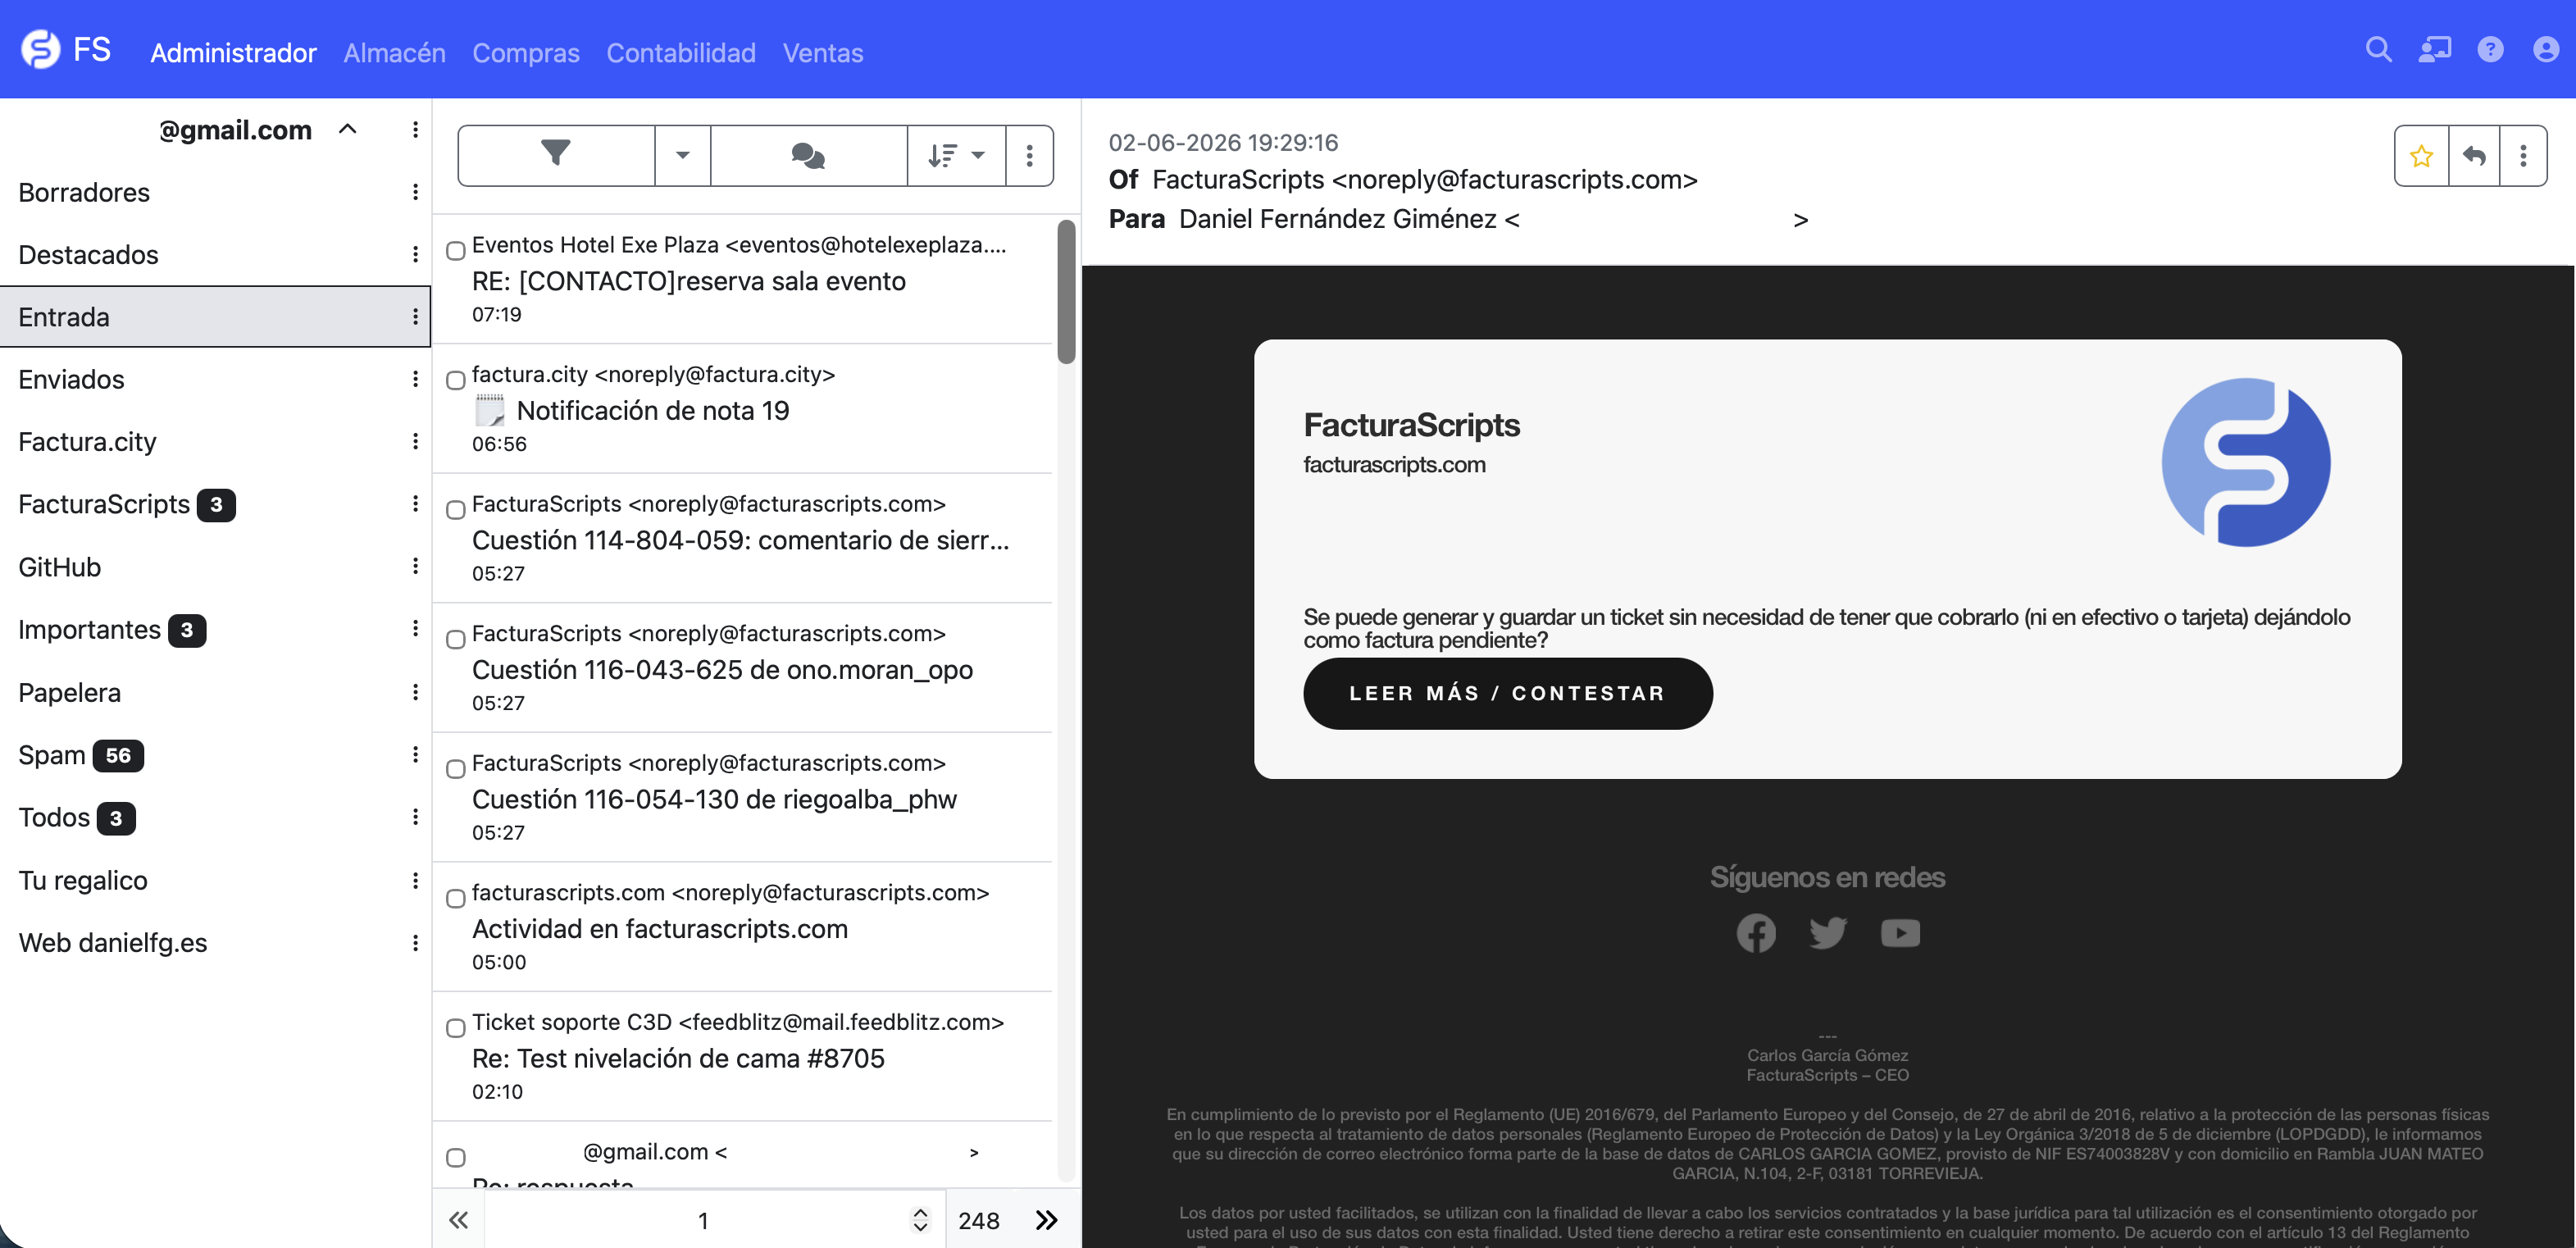Open the email's three-dot options menu

click(2523, 156)
